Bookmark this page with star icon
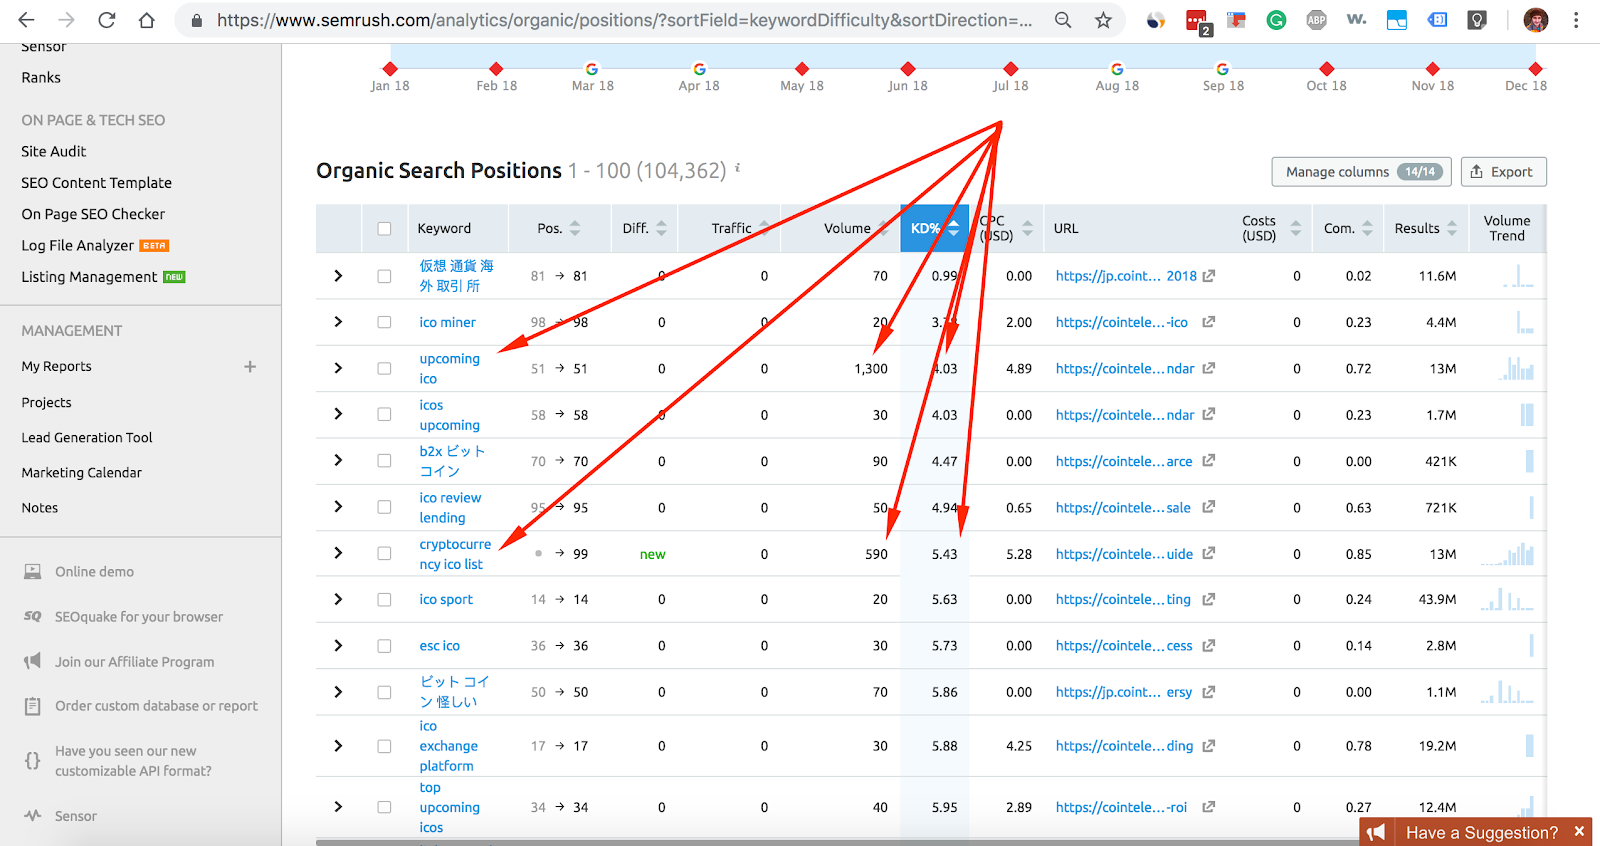This screenshot has width=1600, height=846. (x=1103, y=20)
